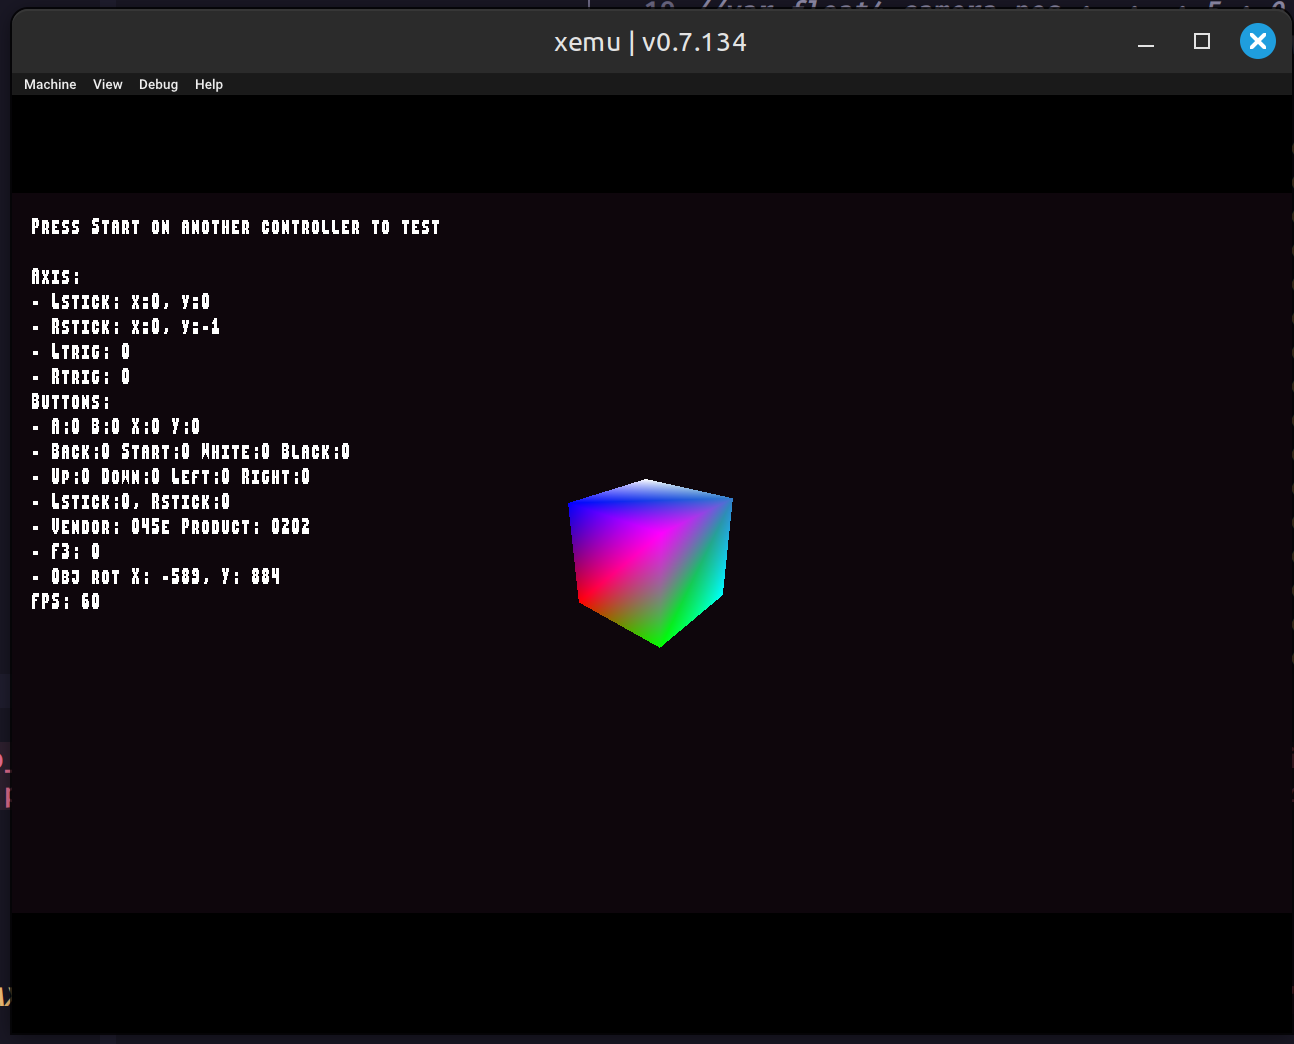Close the xemu window
This screenshot has height=1044, width=1294.
pyautogui.click(x=1257, y=41)
